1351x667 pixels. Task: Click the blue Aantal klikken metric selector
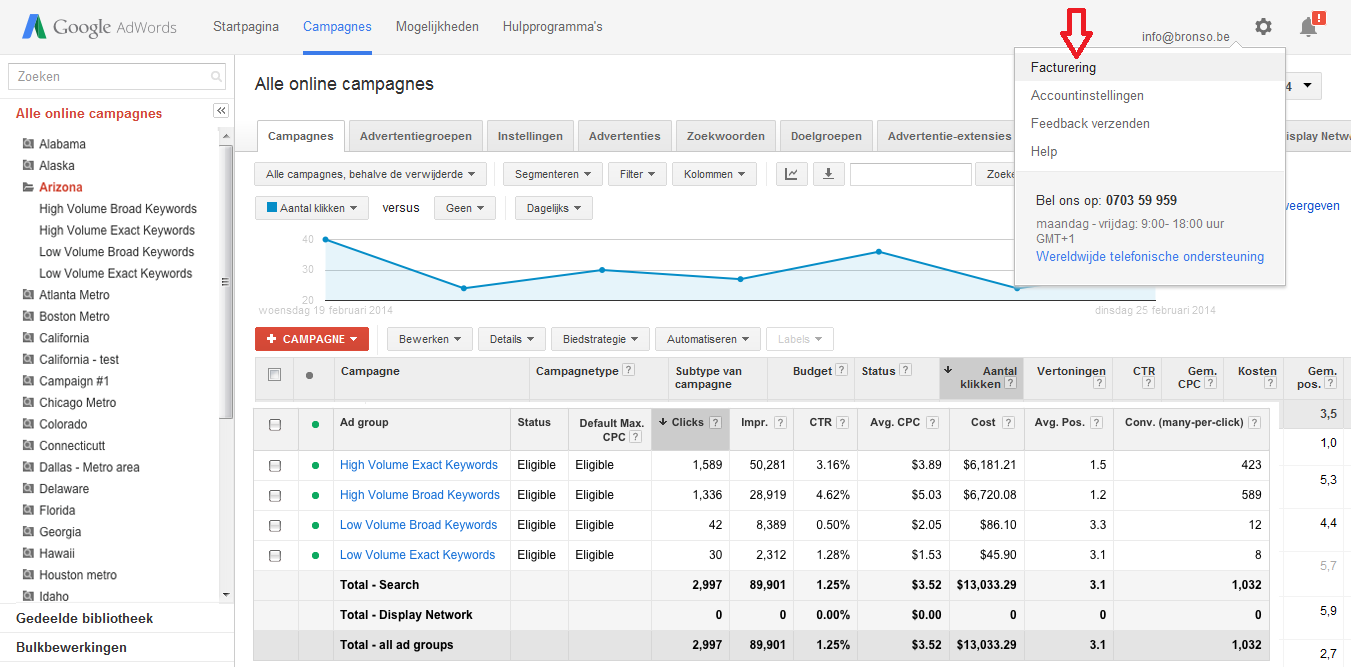pos(312,208)
